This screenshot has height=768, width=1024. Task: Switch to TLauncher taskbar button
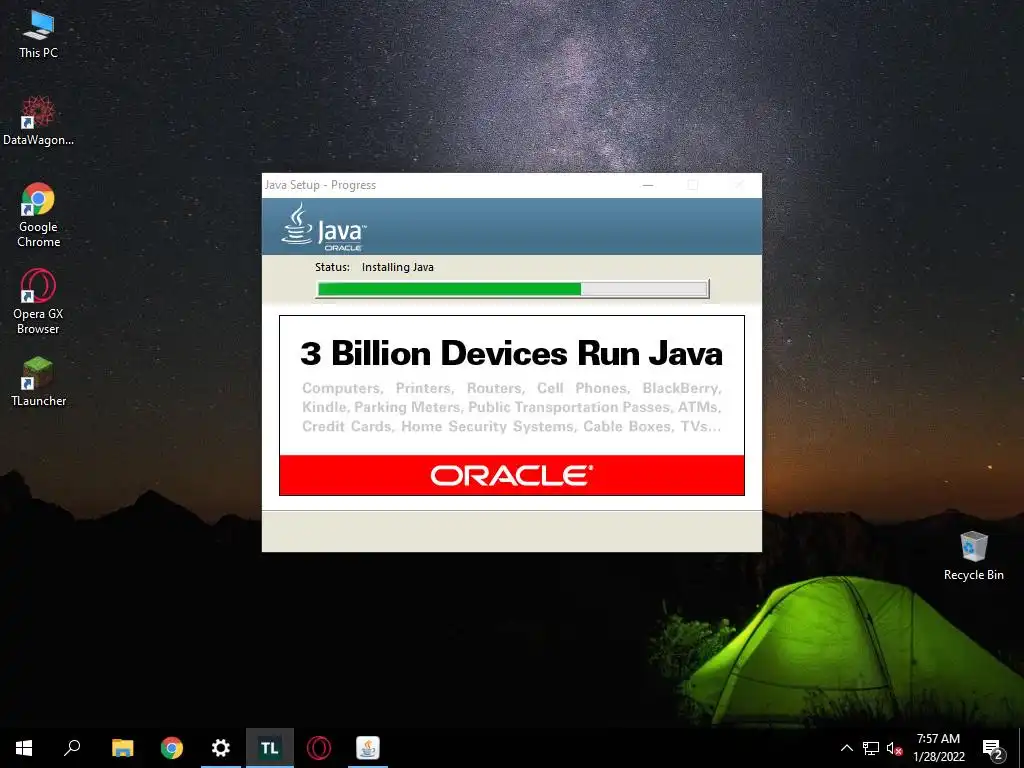270,748
